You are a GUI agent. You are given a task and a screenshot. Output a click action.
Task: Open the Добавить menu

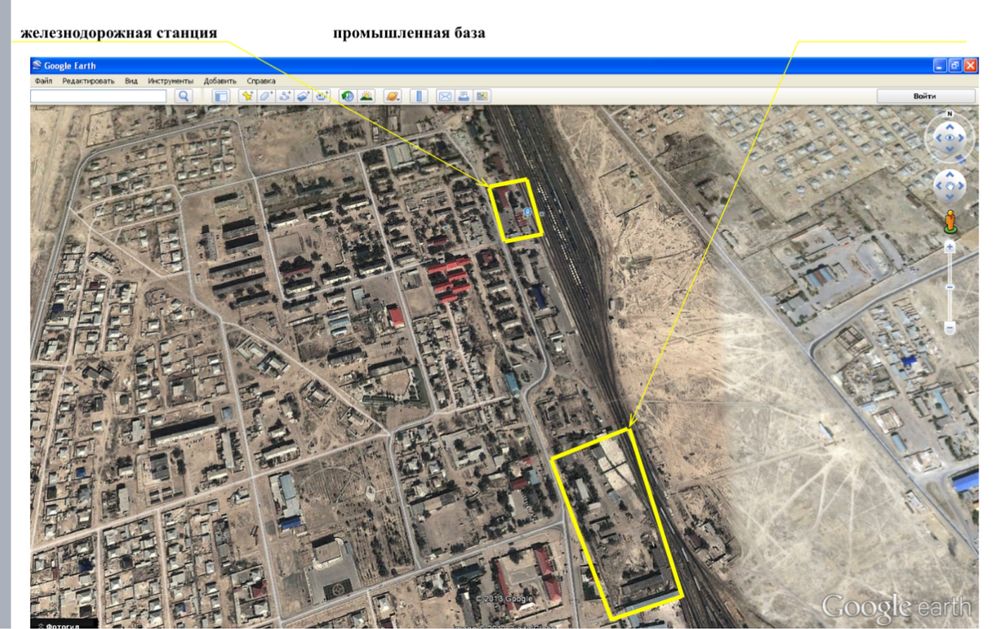click(x=219, y=81)
